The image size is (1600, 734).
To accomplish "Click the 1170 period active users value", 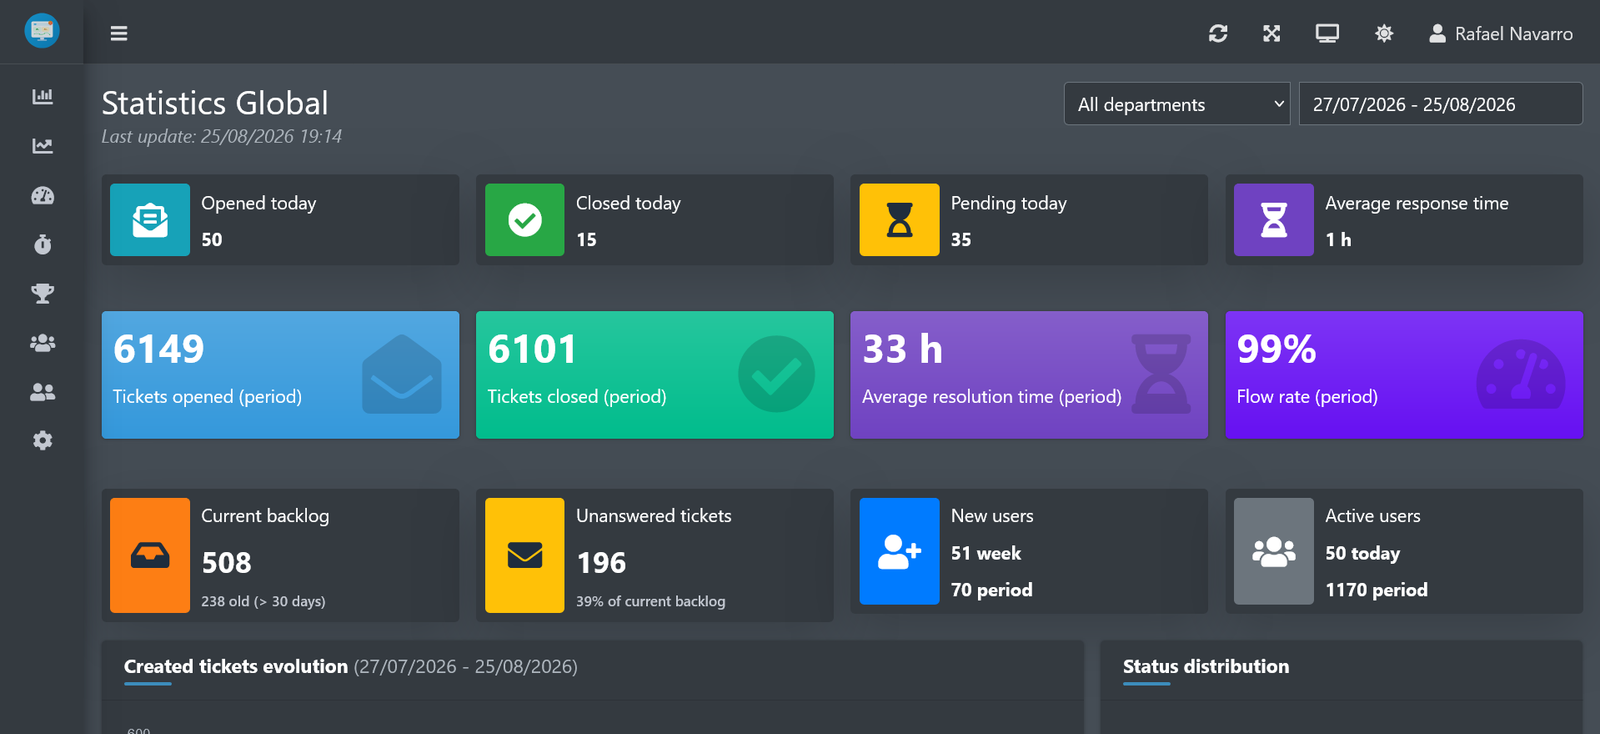I will pos(1377,590).
